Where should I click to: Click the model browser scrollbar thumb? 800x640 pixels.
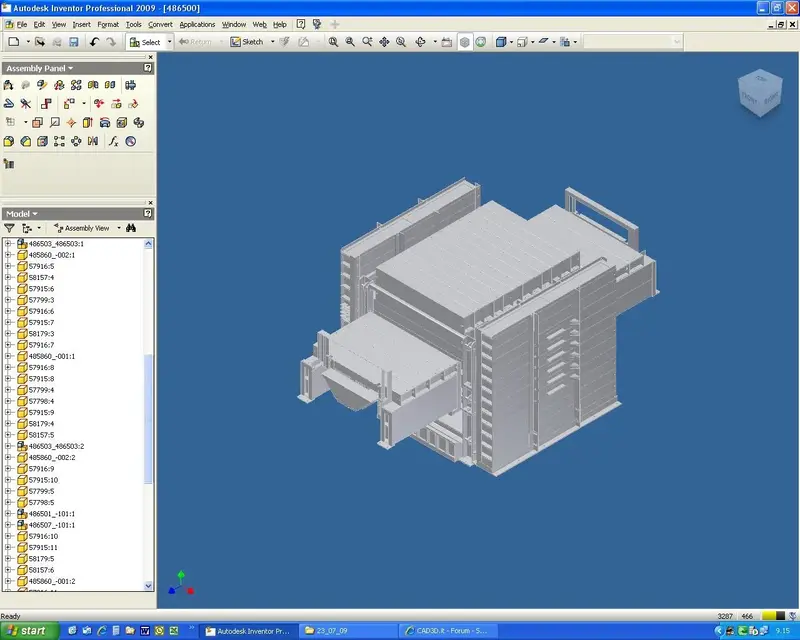tap(148, 419)
